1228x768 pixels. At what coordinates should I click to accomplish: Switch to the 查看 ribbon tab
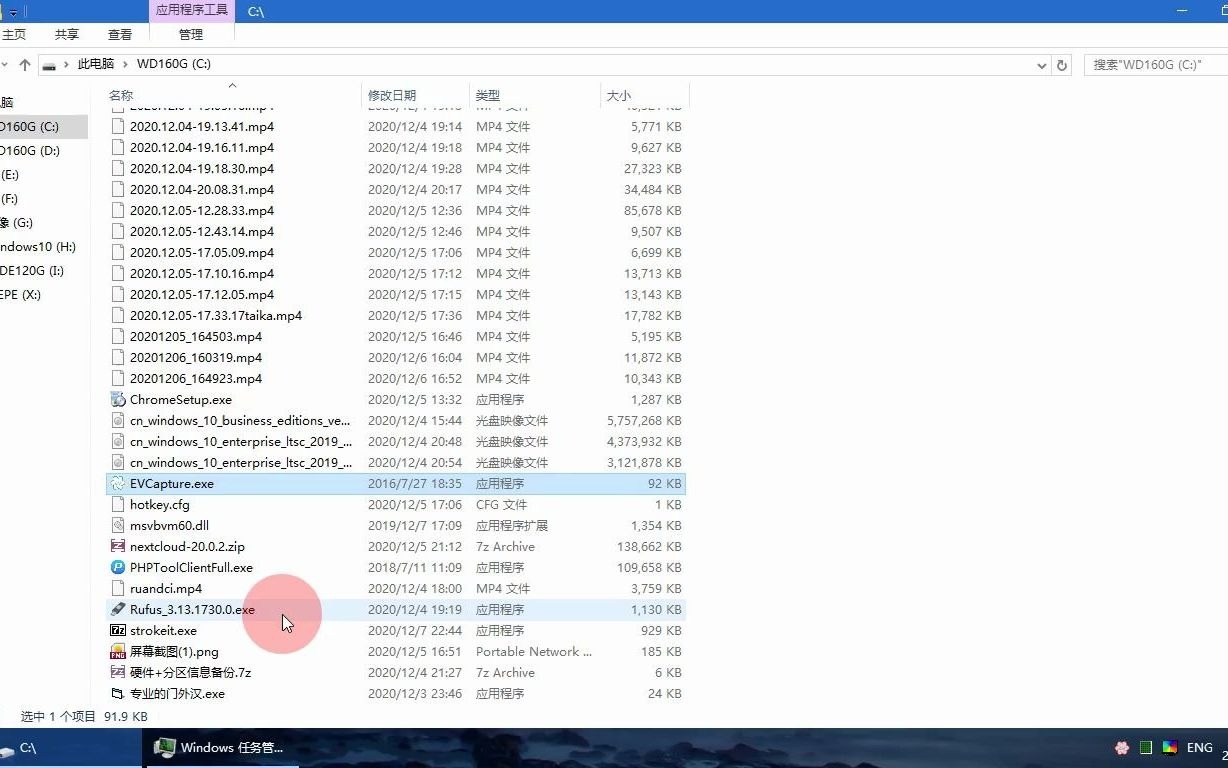[x=119, y=33]
